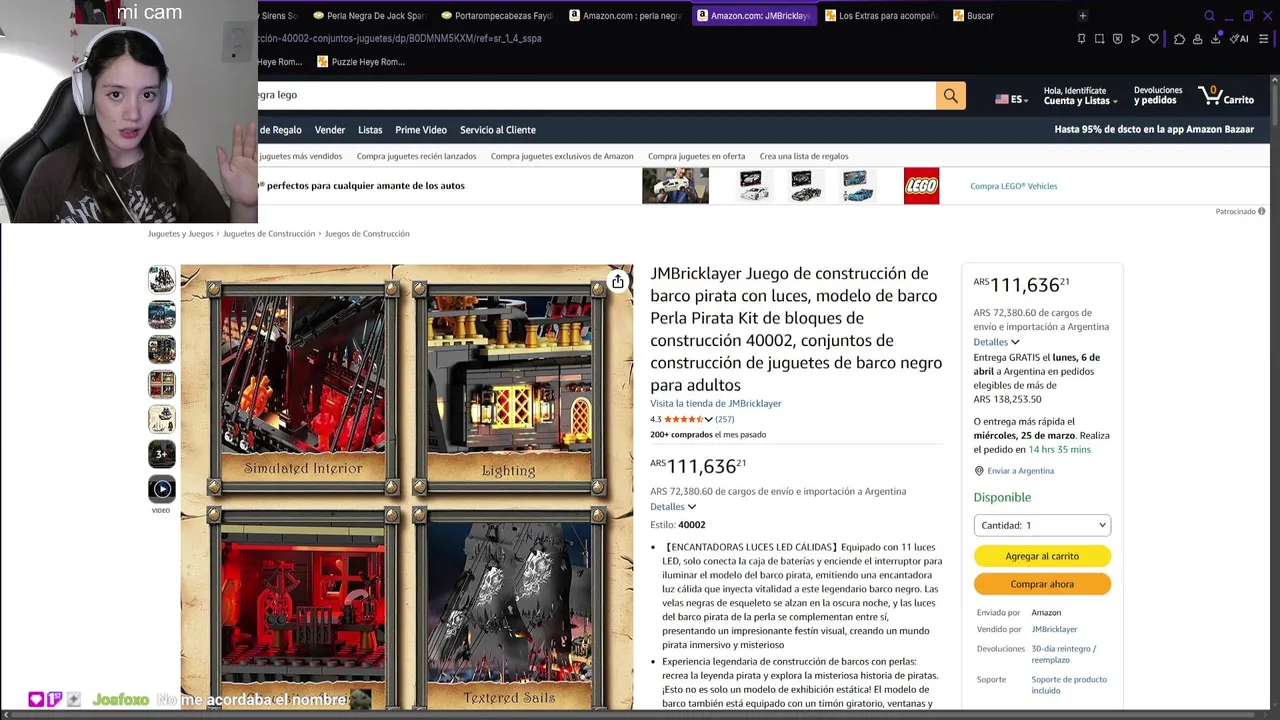
Task: Open the browser extensions cube icon
Action: 1179,39
